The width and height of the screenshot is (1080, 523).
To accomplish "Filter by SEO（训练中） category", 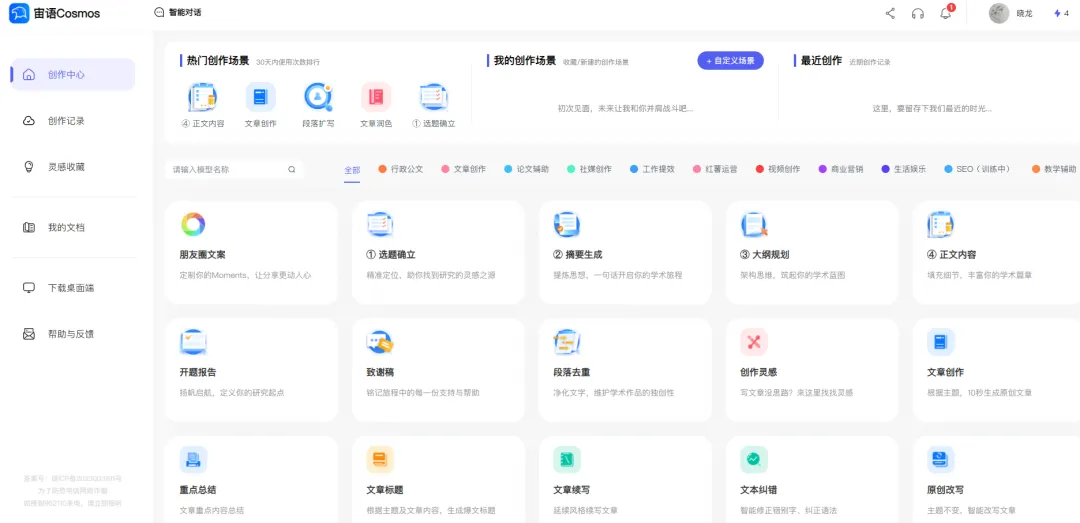I will pos(977,169).
